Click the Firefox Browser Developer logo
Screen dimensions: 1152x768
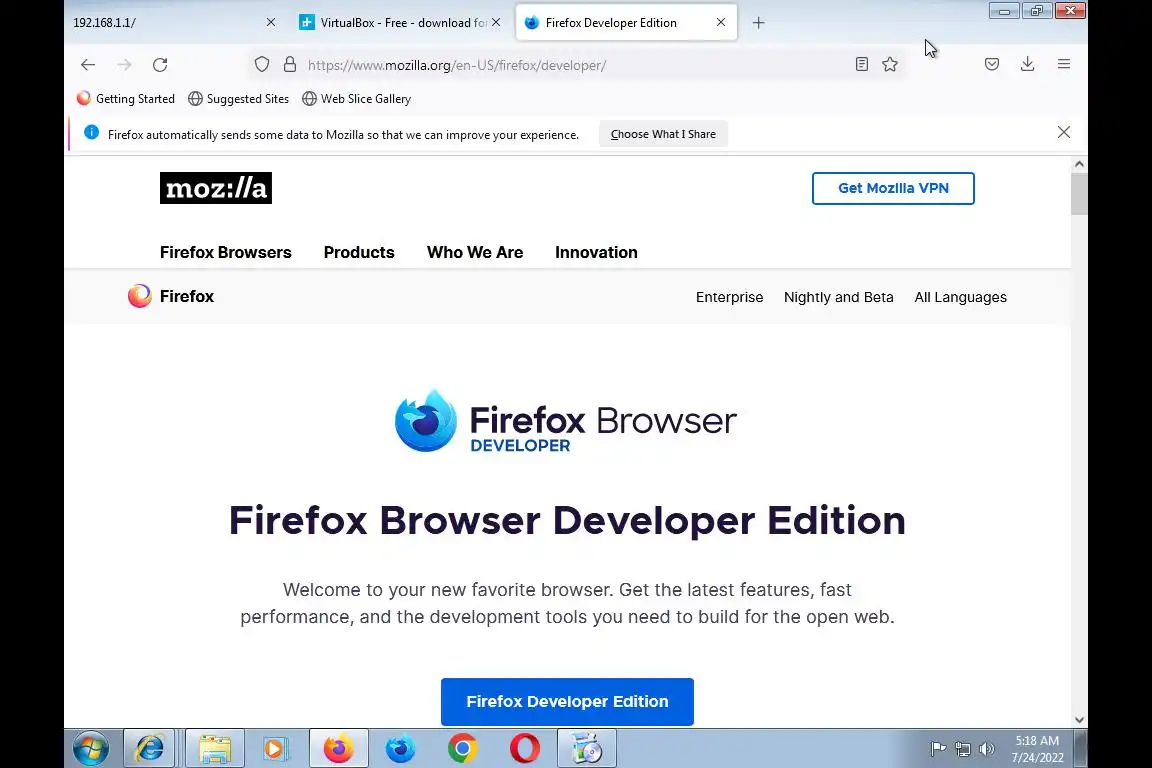point(565,421)
